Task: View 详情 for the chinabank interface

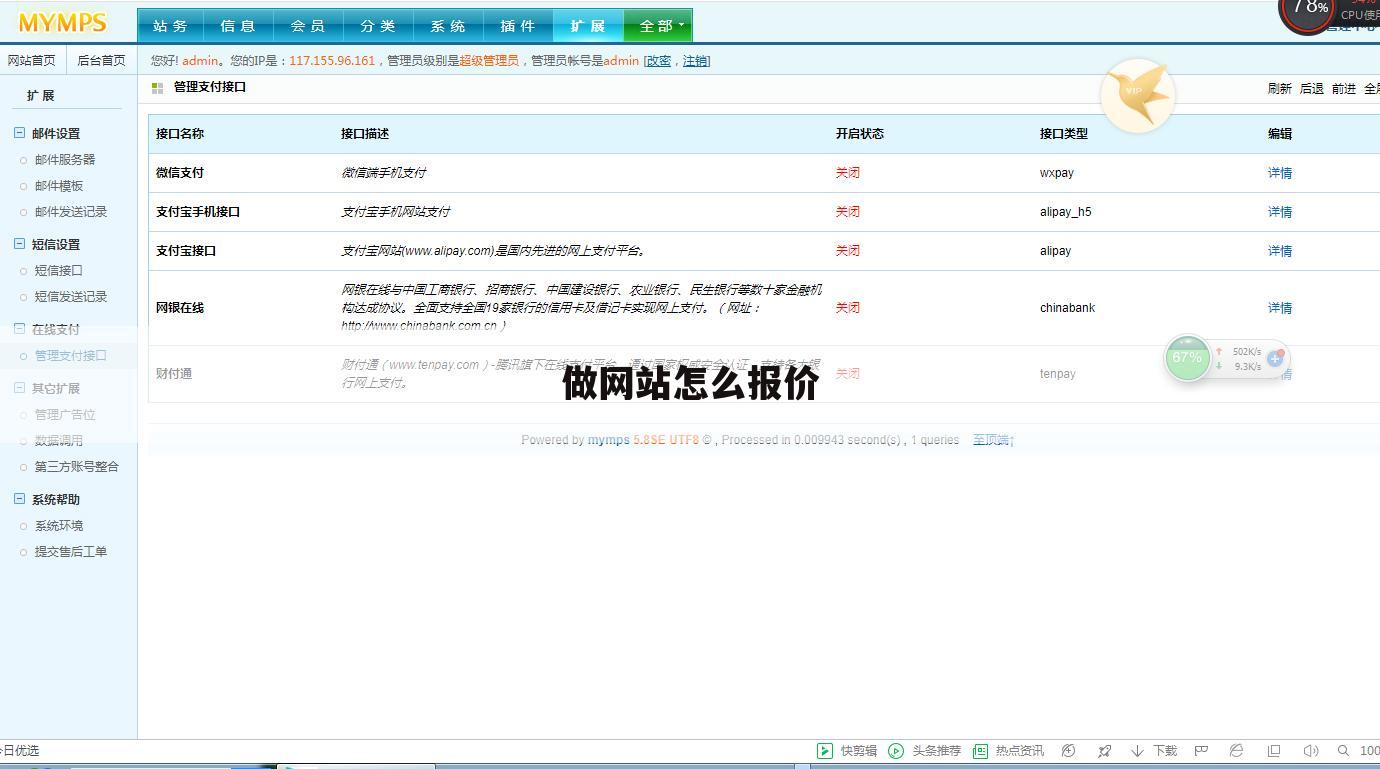Action: coord(1280,308)
